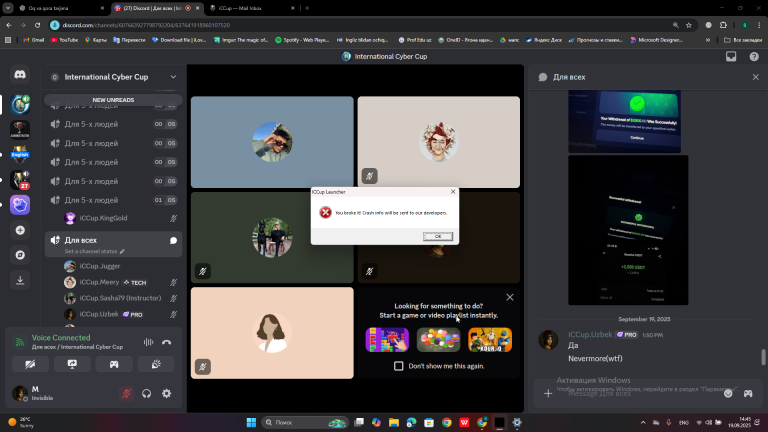Open Discord help question mark icon

coord(754,57)
